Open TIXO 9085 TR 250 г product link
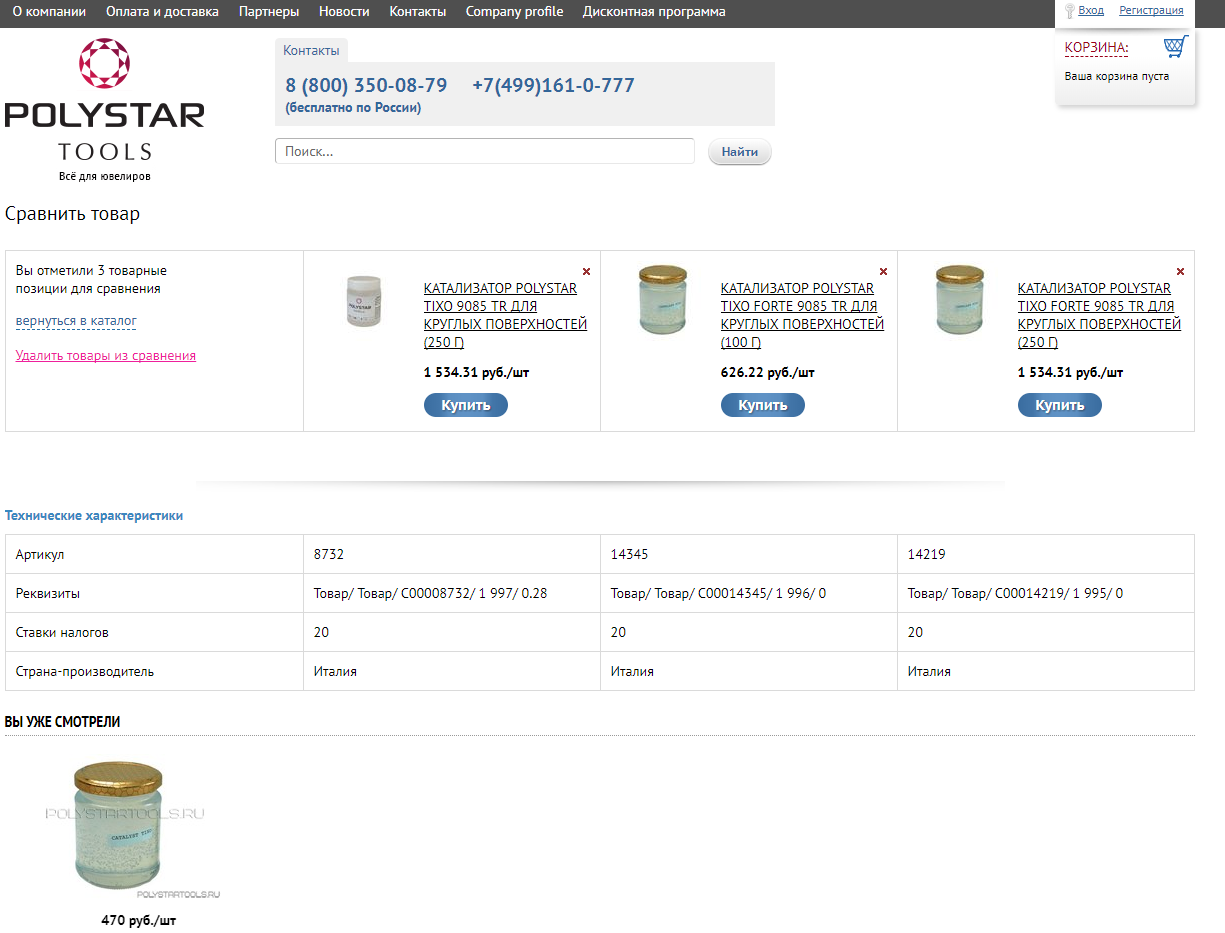Image resolution: width=1225 pixels, height=933 pixels. (505, 315)
